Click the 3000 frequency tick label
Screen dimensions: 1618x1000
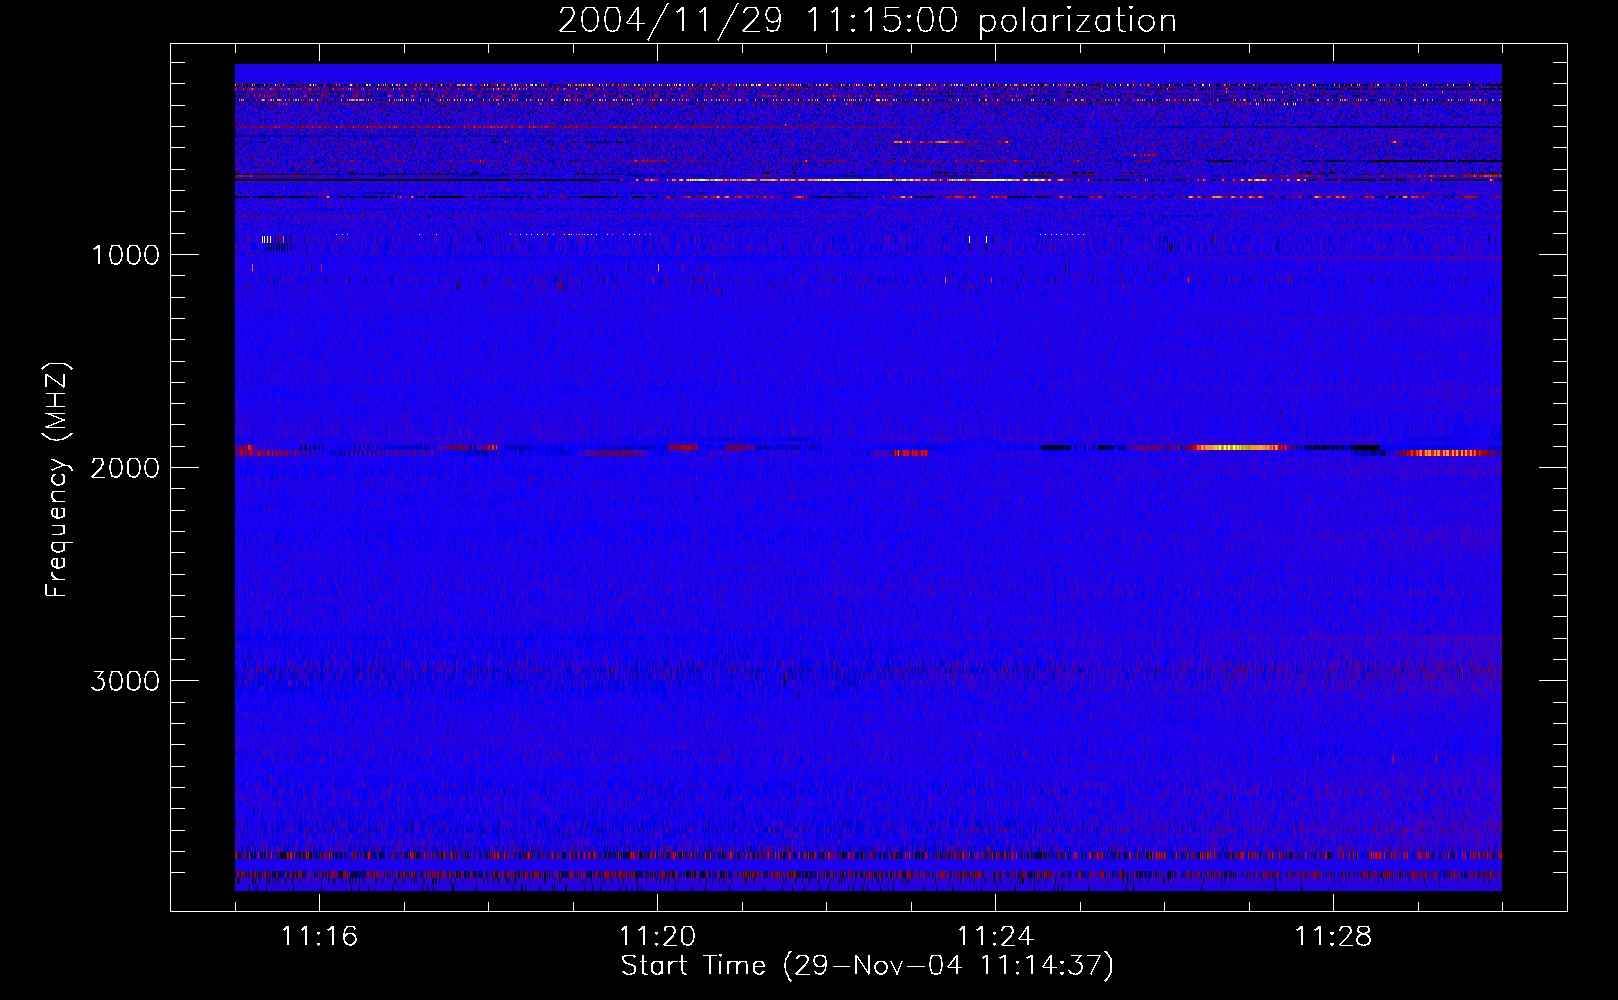(125, 681)
